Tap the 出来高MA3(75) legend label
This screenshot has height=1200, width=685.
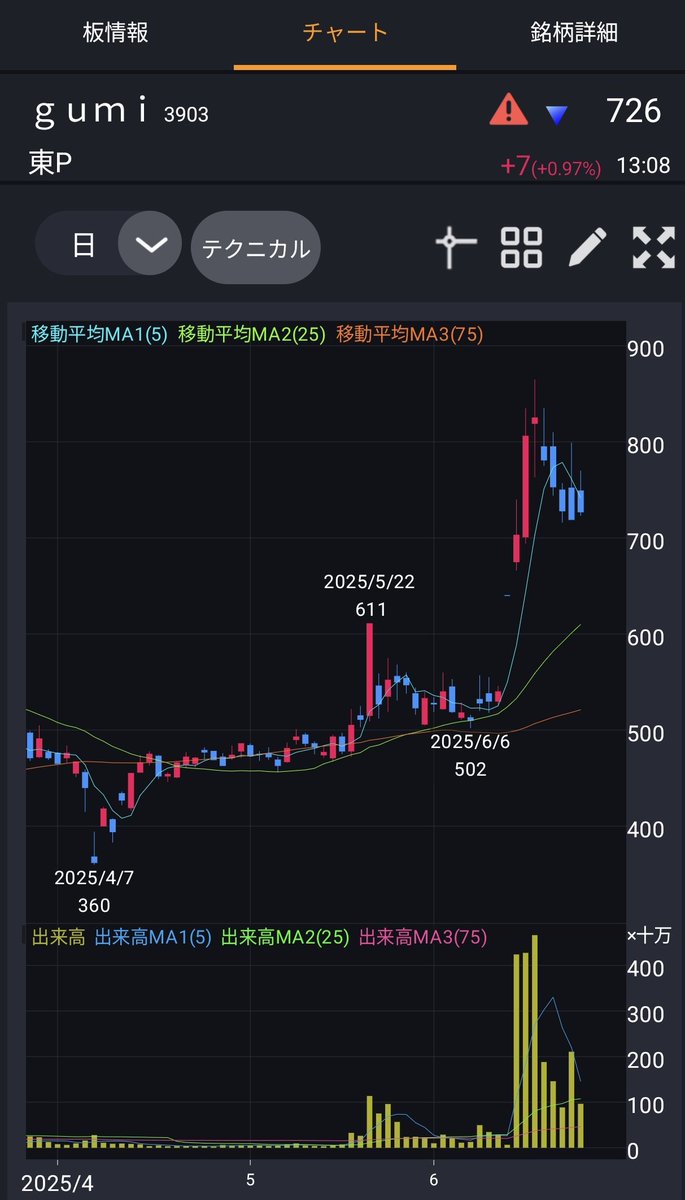422,937
